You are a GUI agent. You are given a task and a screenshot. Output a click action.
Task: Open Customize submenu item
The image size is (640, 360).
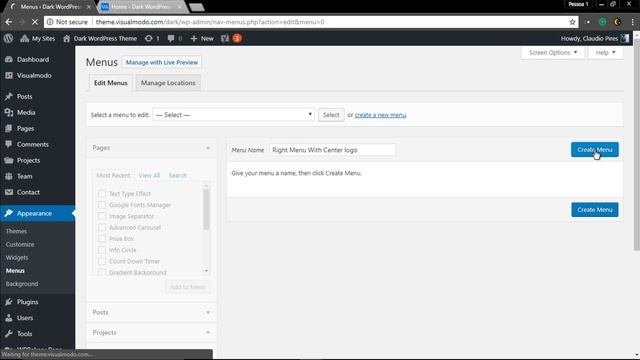click(20, 244)
